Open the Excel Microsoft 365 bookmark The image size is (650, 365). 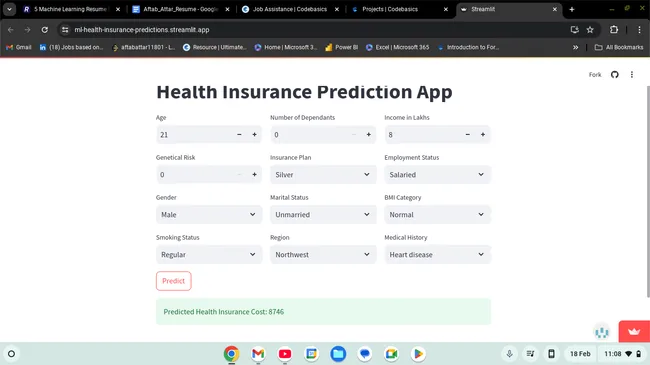point(398,47)
